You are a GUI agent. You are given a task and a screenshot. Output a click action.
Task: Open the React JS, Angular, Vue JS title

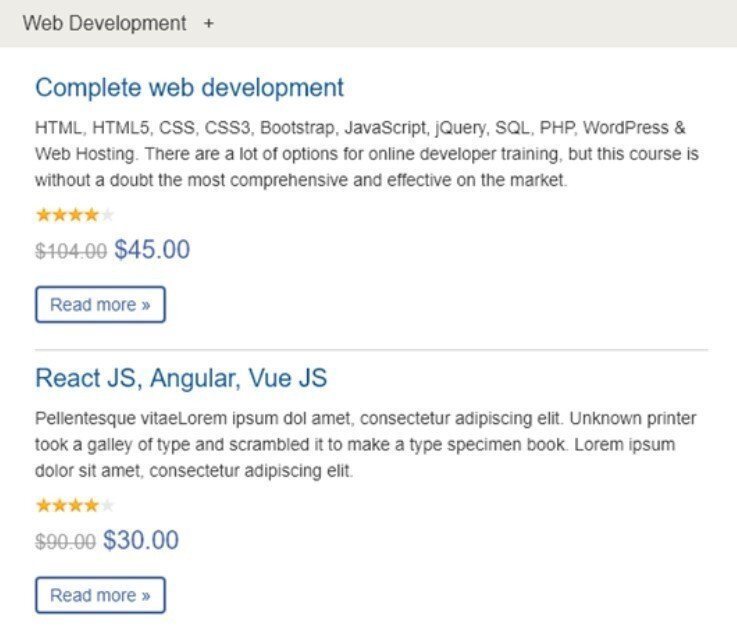[181, 378]
